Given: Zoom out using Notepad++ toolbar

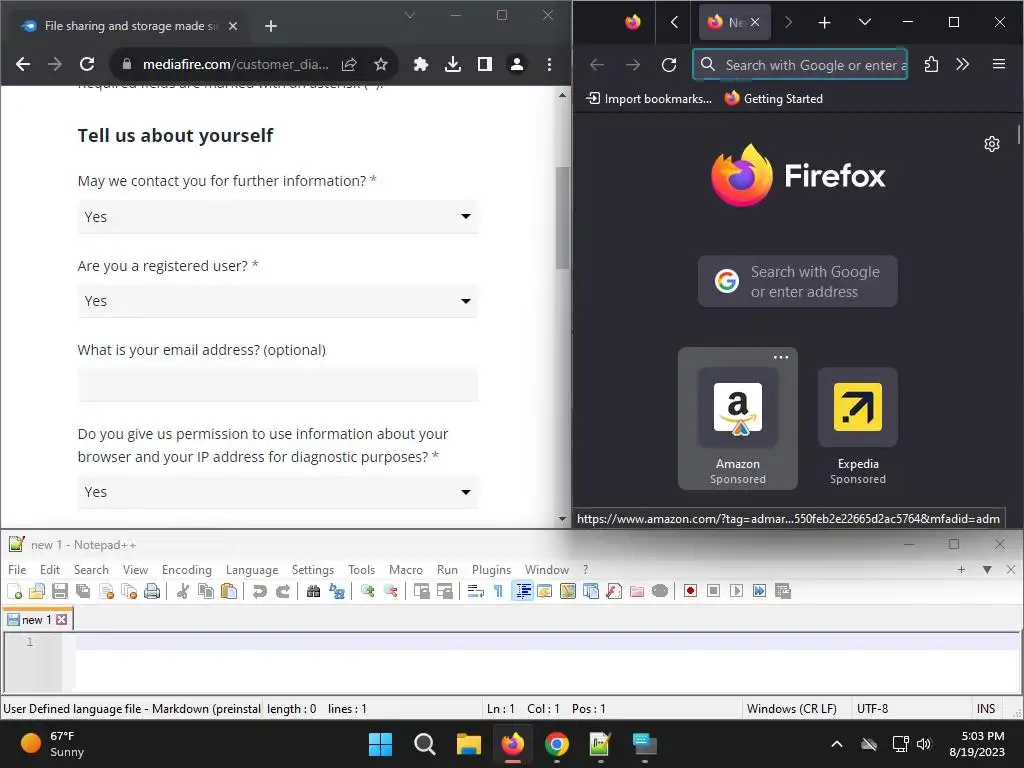Looking at the screenshot, I should (391, 591).
